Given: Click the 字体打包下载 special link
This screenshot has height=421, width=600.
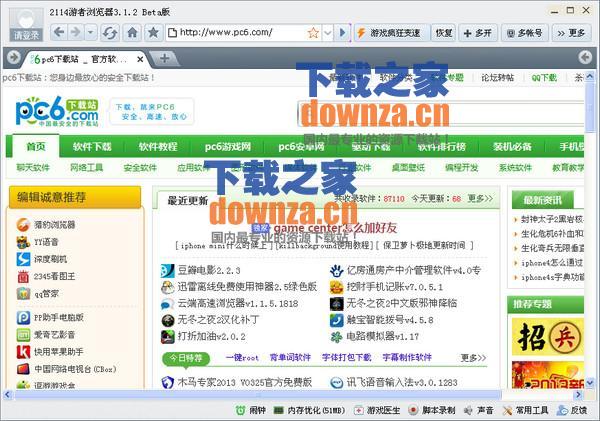Looking at the screenshot, I should 346,357.
